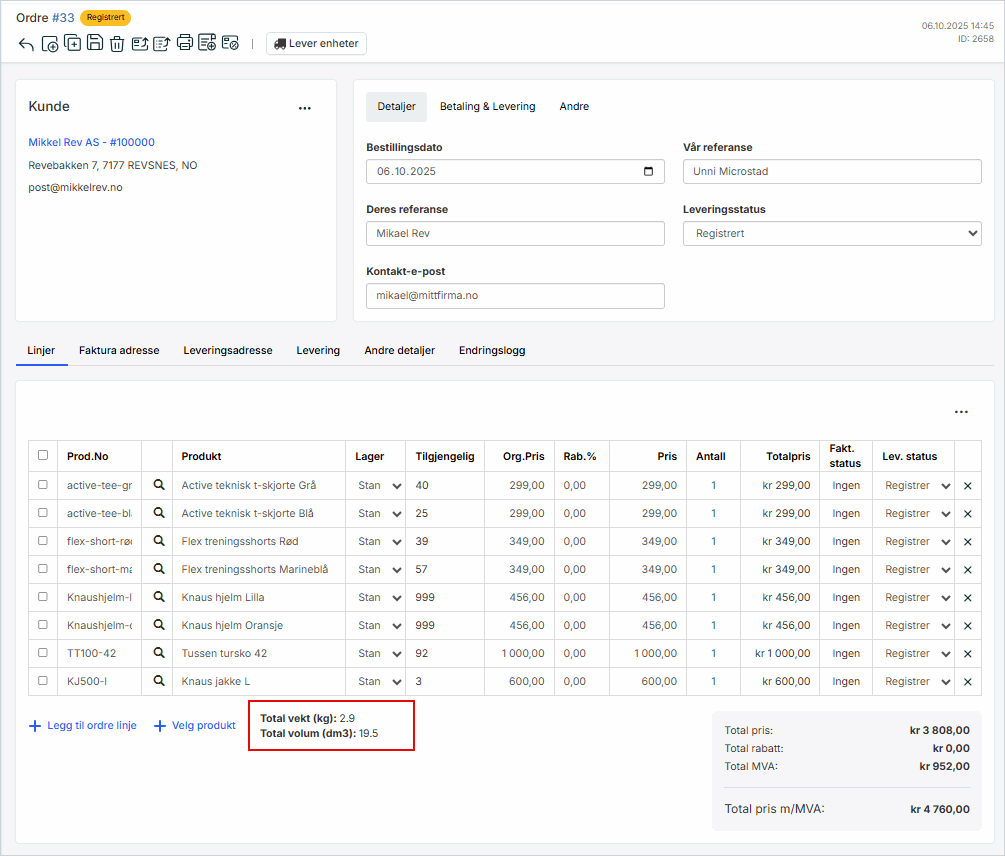This screenshot has width=1005, height=856.
Task: Check the Active teknisk t-skjorte Grå row
Action: click(x=42, y=484)
